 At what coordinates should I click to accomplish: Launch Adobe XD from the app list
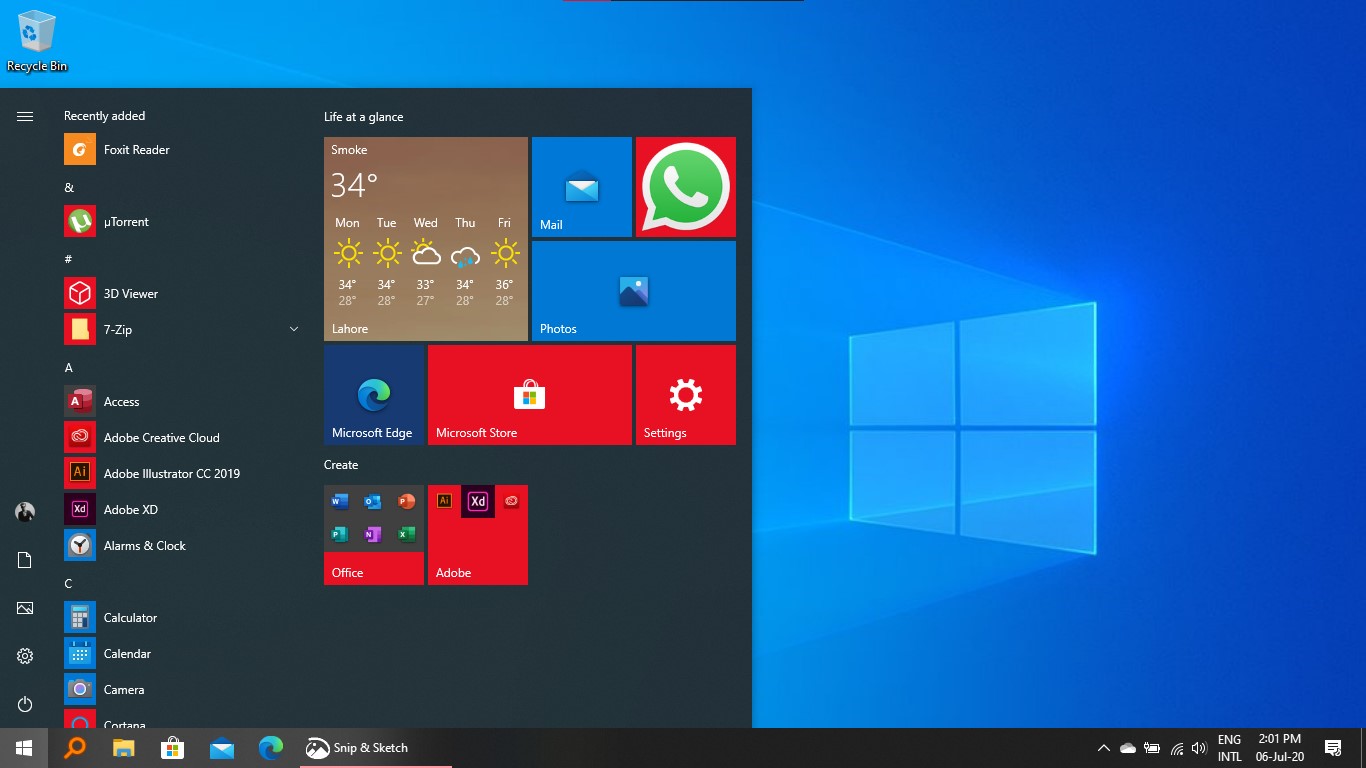coord(182,510)
